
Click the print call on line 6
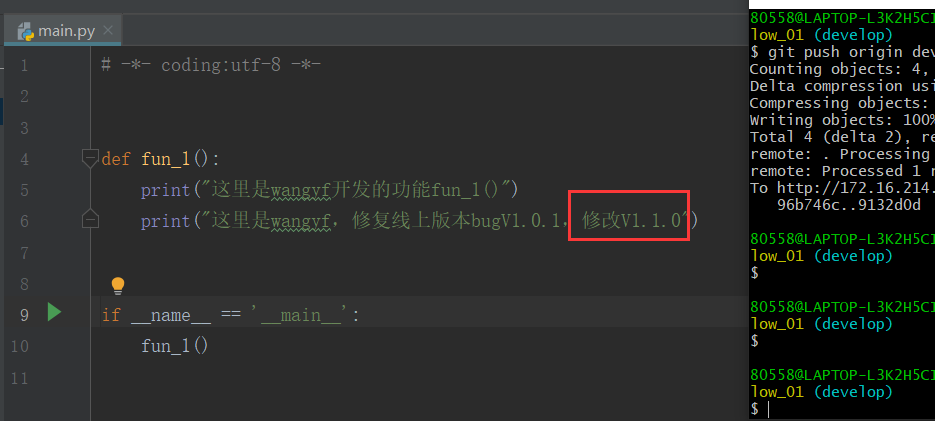(x=165, y=221)
